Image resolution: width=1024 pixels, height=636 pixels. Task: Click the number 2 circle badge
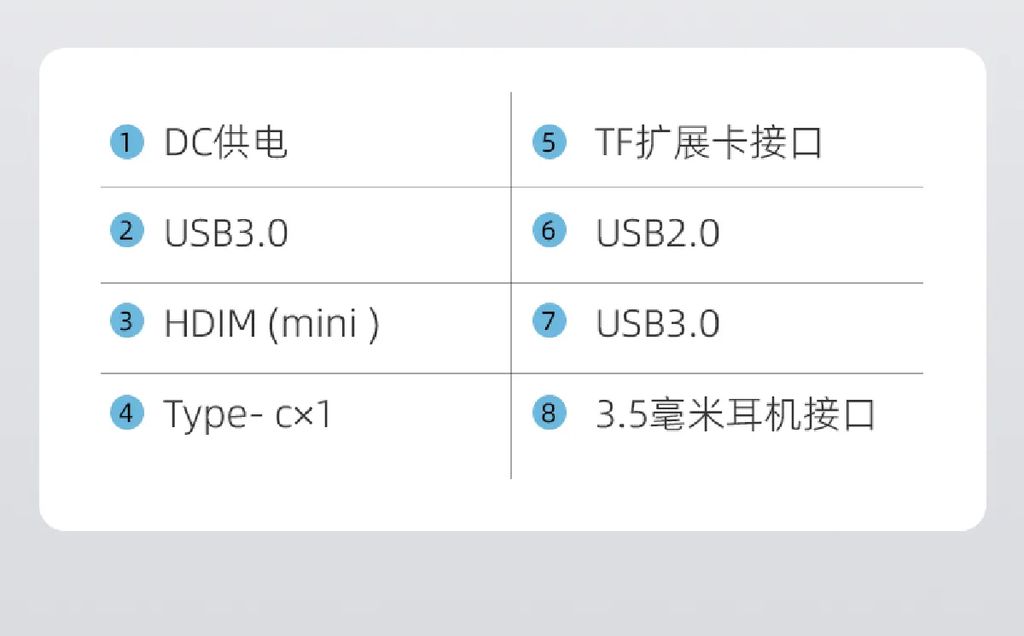(126, 232)
